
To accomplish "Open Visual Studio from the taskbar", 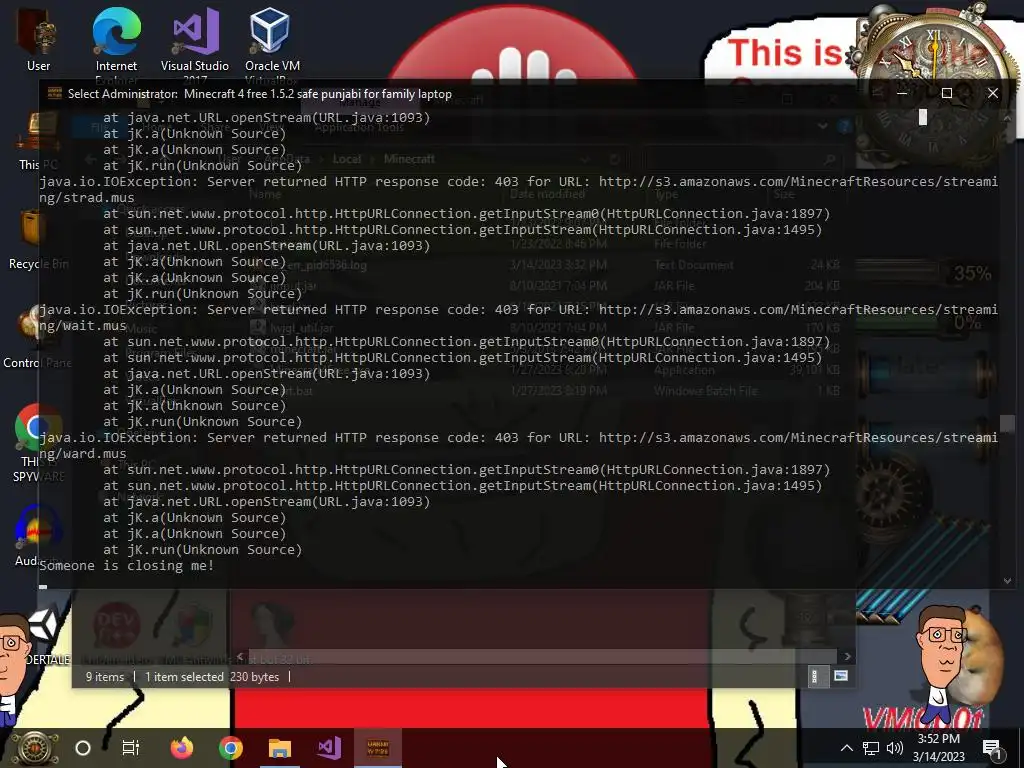I will (x=328, y=748).
